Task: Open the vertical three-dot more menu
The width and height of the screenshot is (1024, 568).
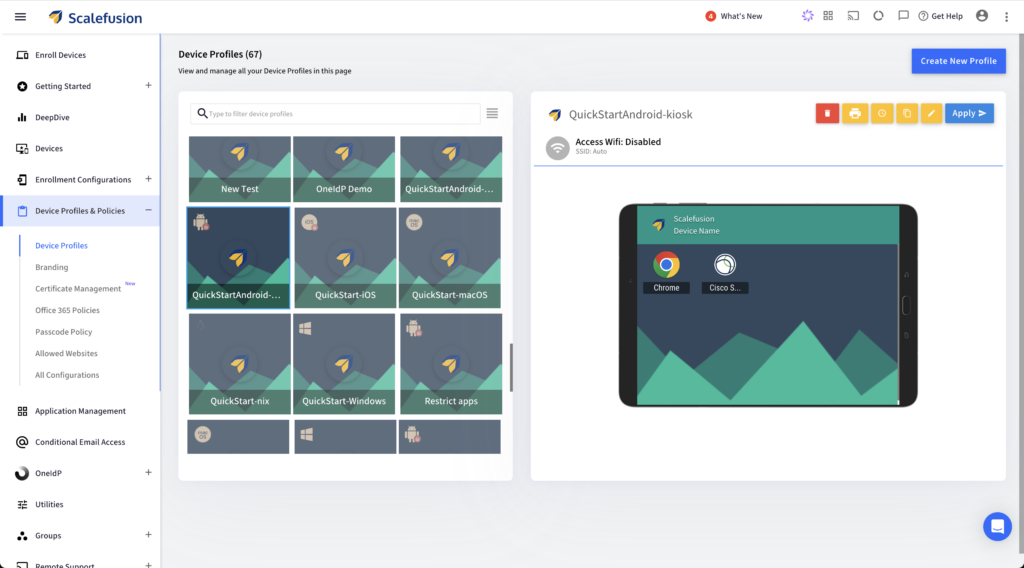Action: click(1006, 17)
